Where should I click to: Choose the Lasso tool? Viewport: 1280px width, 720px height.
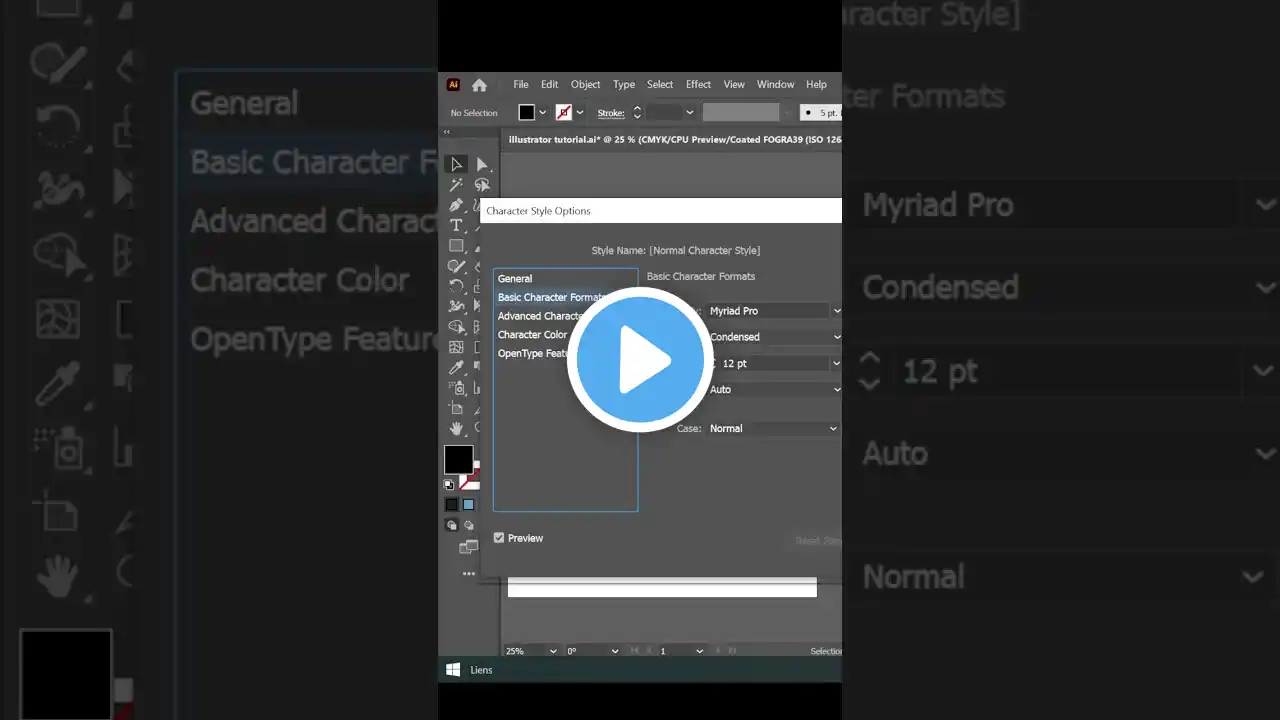tap(482, 185)
